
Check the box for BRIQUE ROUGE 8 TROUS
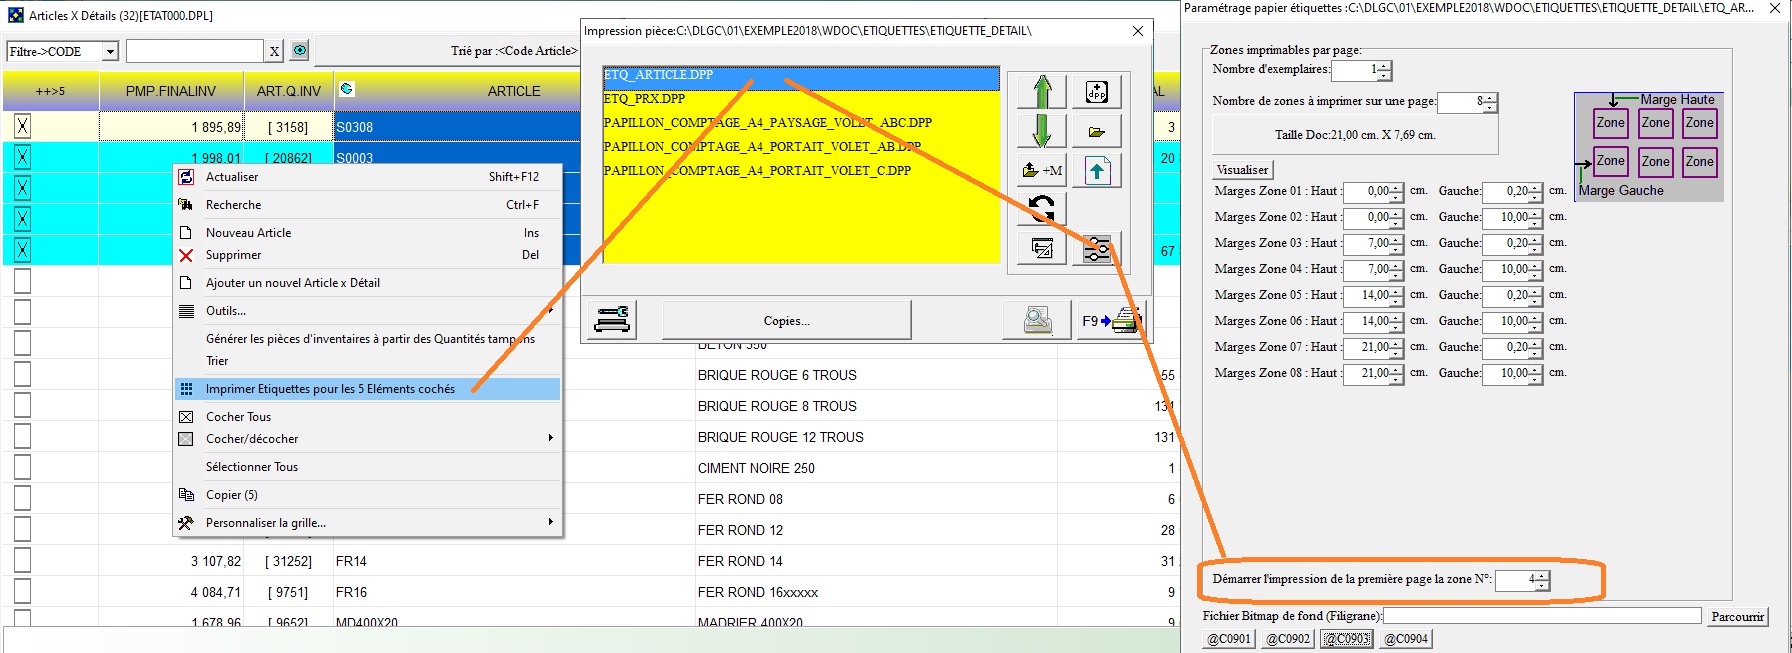pyautogui.click(x=22, y=405)
